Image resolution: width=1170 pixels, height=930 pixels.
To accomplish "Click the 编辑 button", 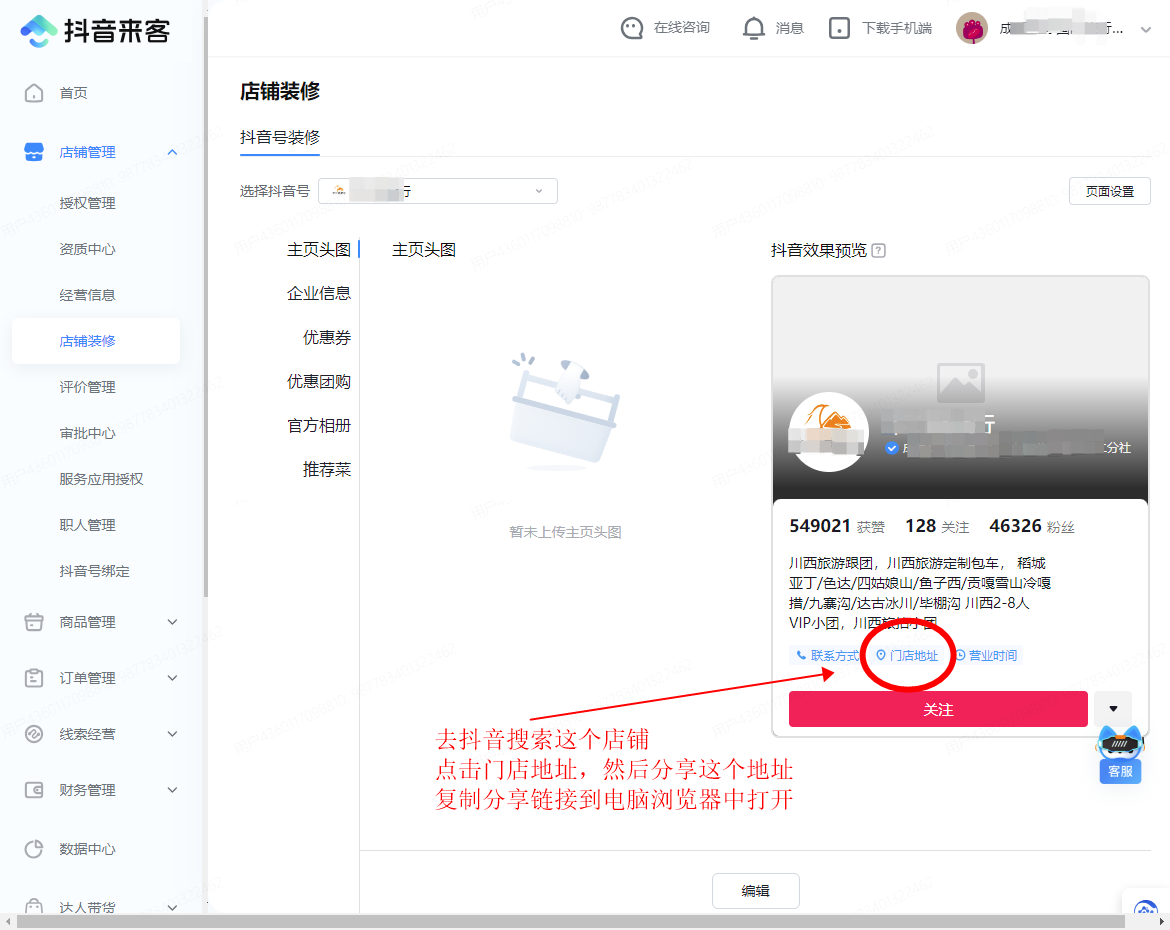I will click(x=756, y=891).
